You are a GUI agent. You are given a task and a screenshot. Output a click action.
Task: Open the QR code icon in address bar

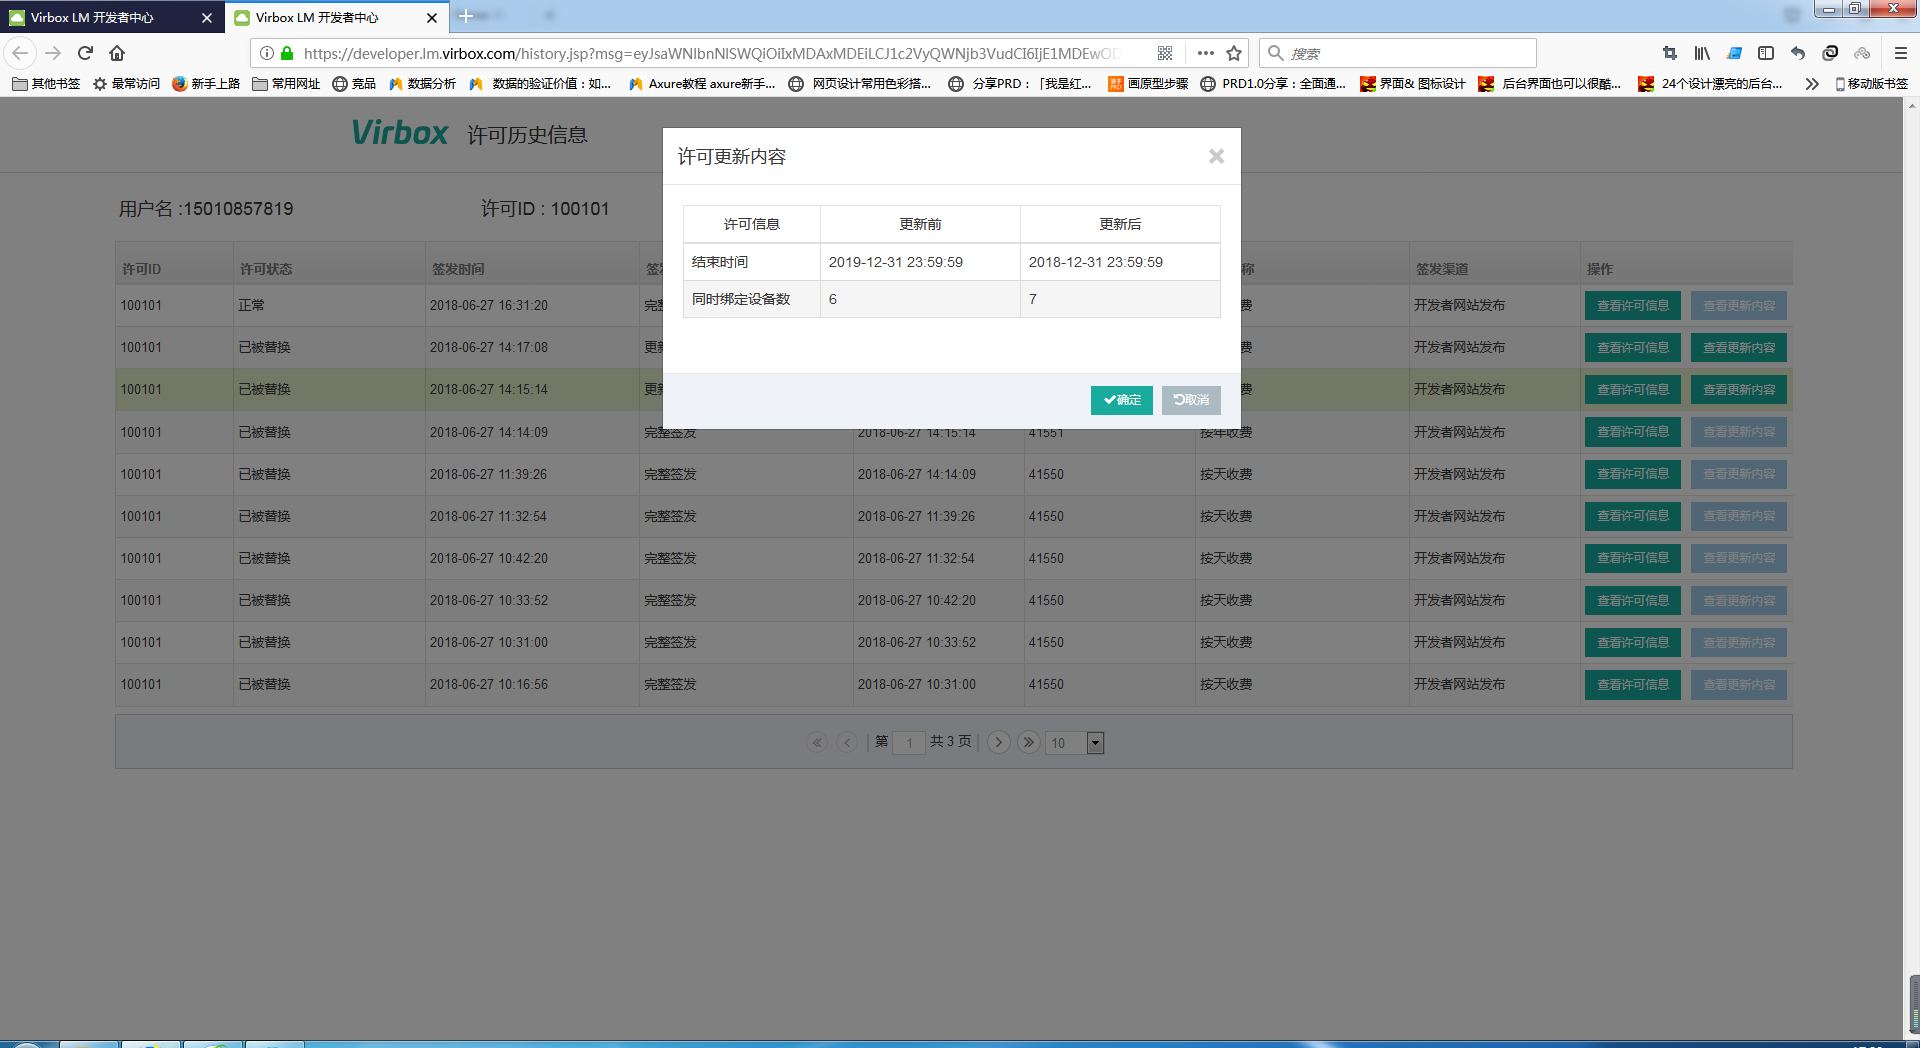click(x=1165, y=53)
